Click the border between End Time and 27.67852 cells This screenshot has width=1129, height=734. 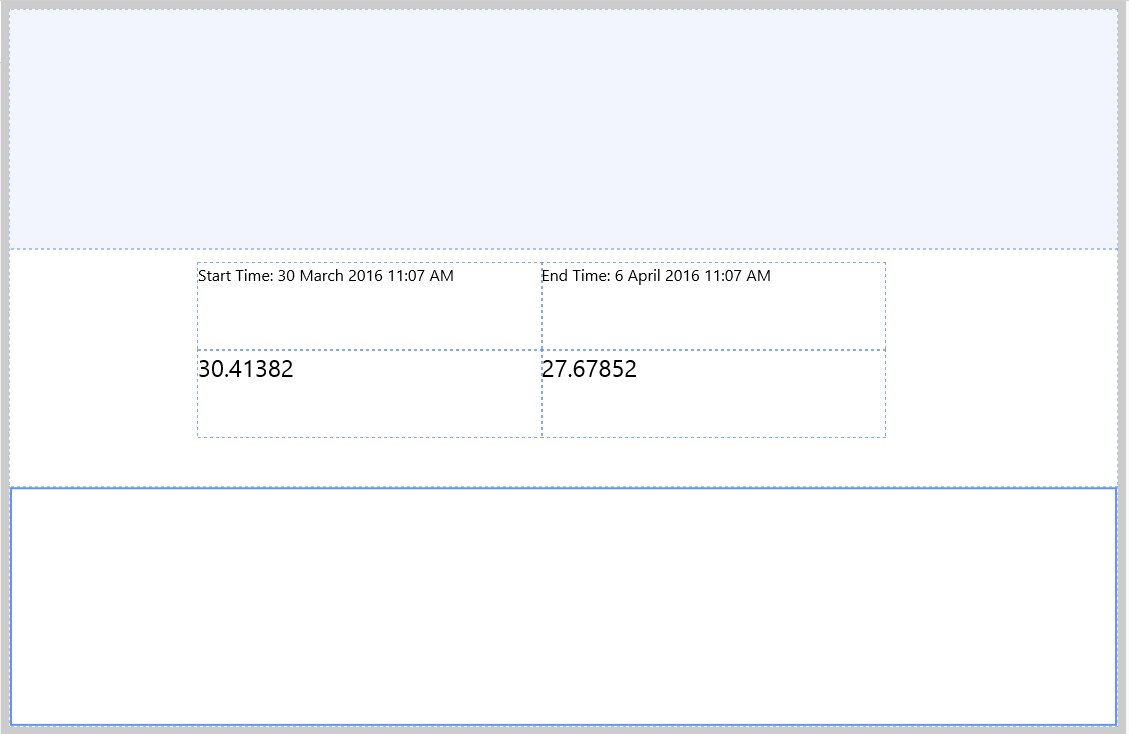click(x=713, y=350)
